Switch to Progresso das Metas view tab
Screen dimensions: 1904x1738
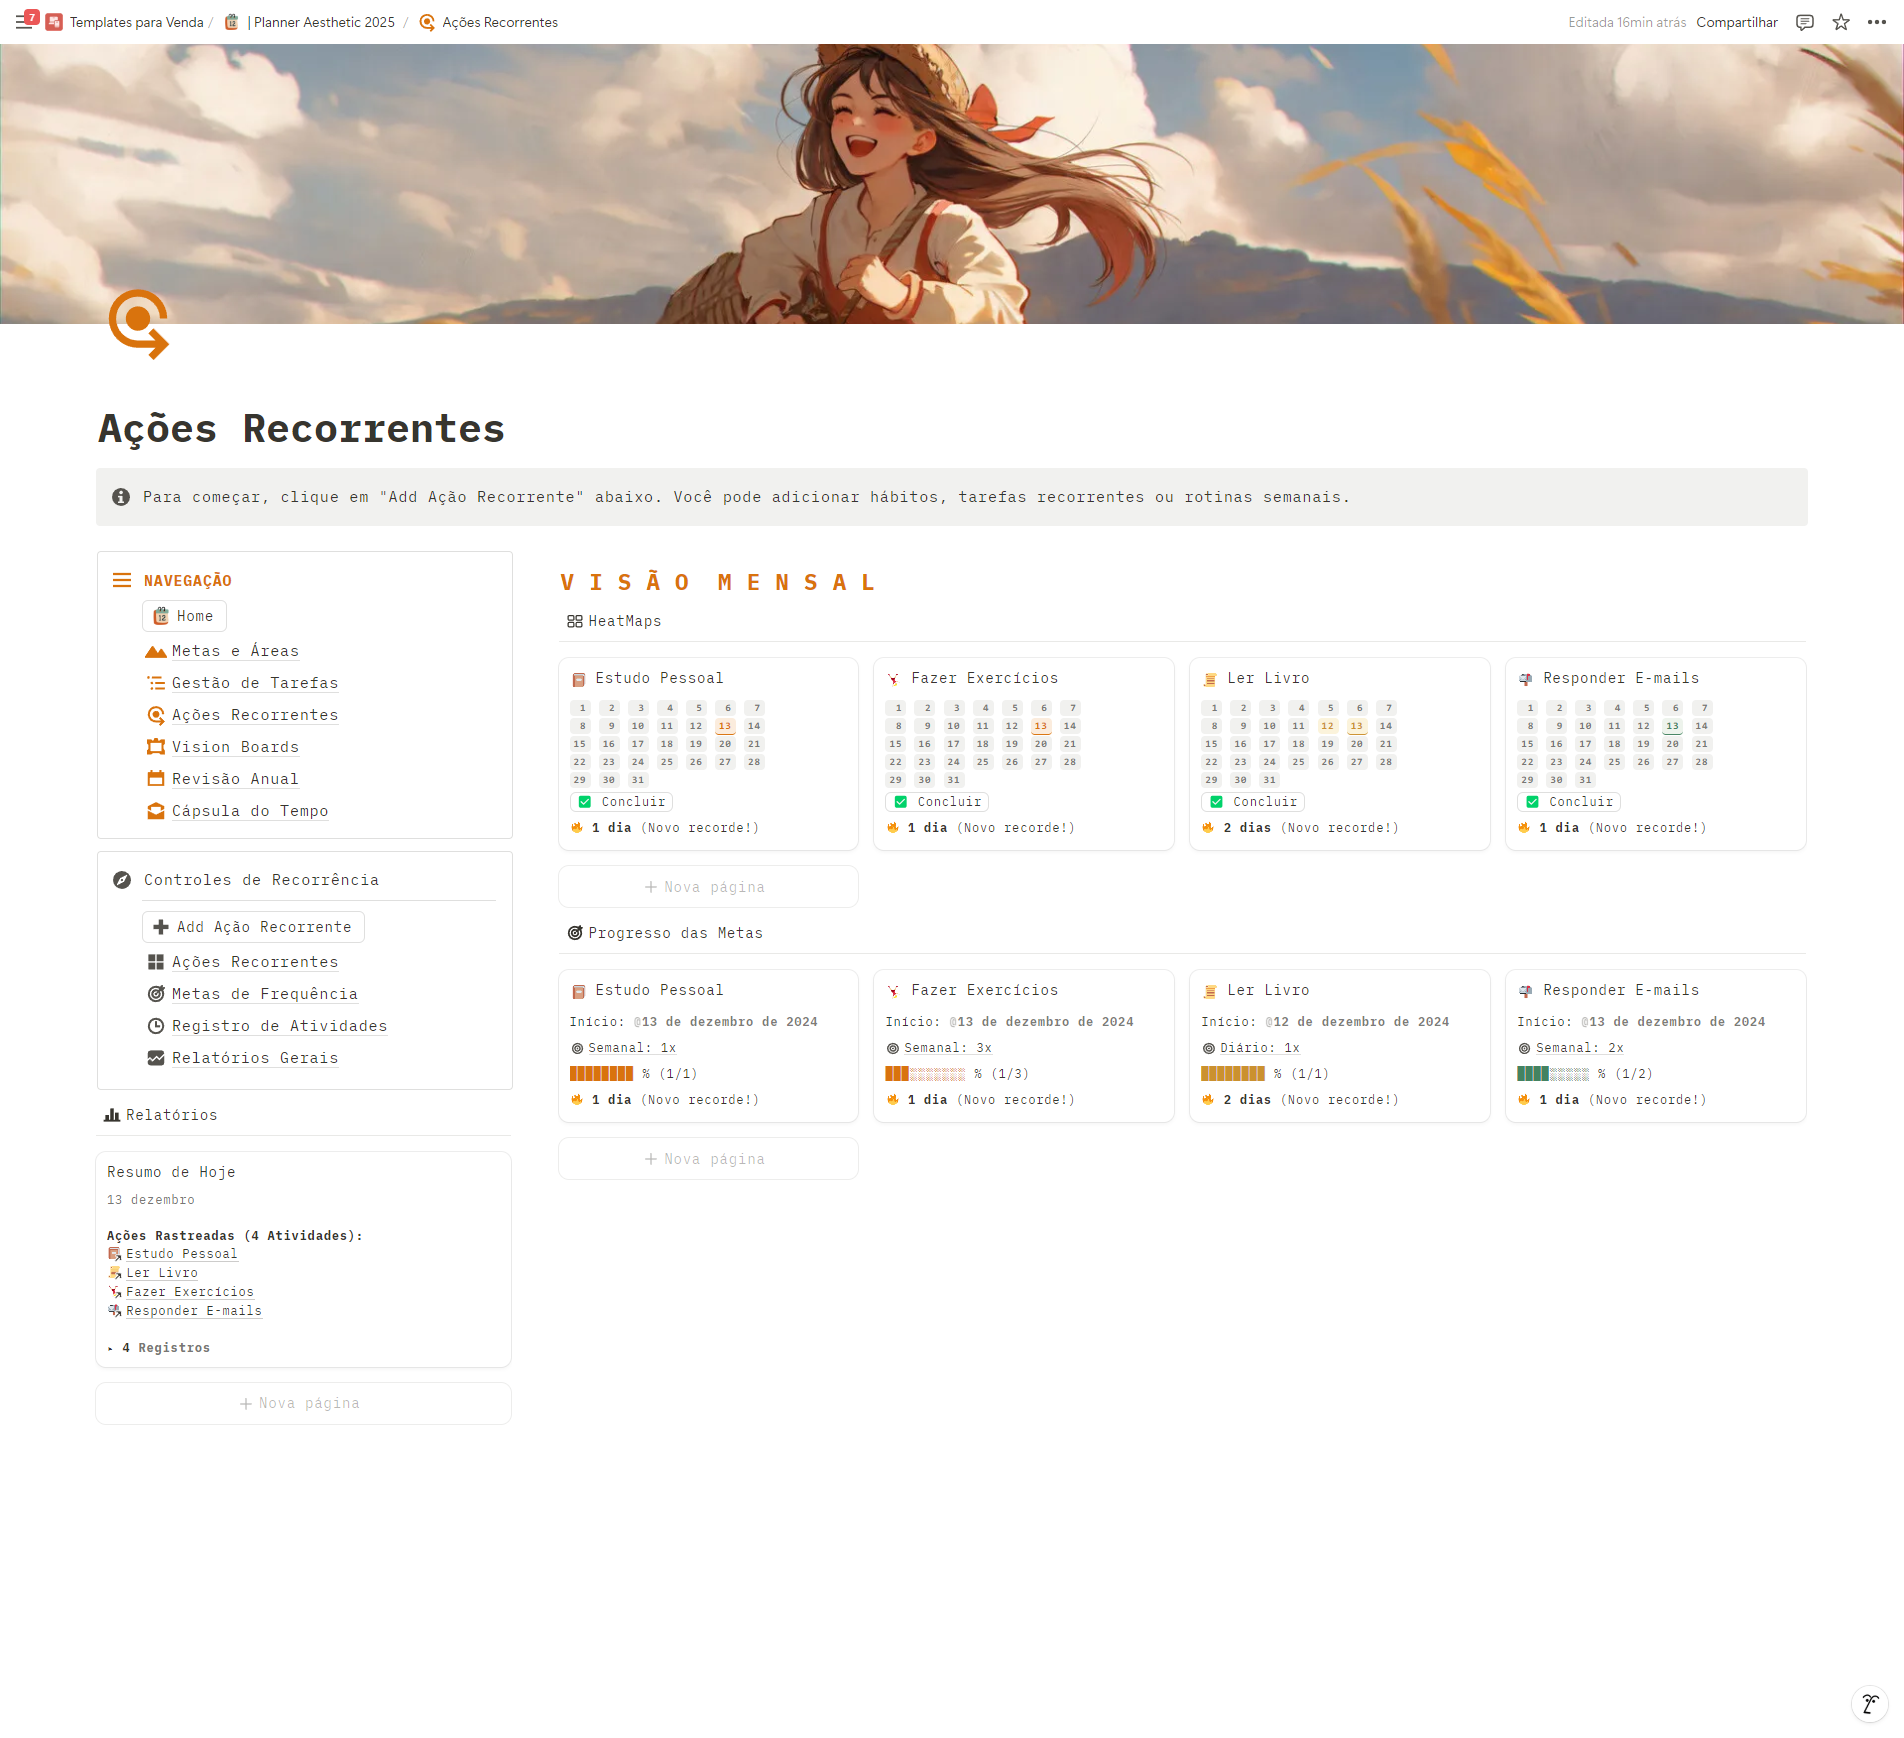coord(665,933)
